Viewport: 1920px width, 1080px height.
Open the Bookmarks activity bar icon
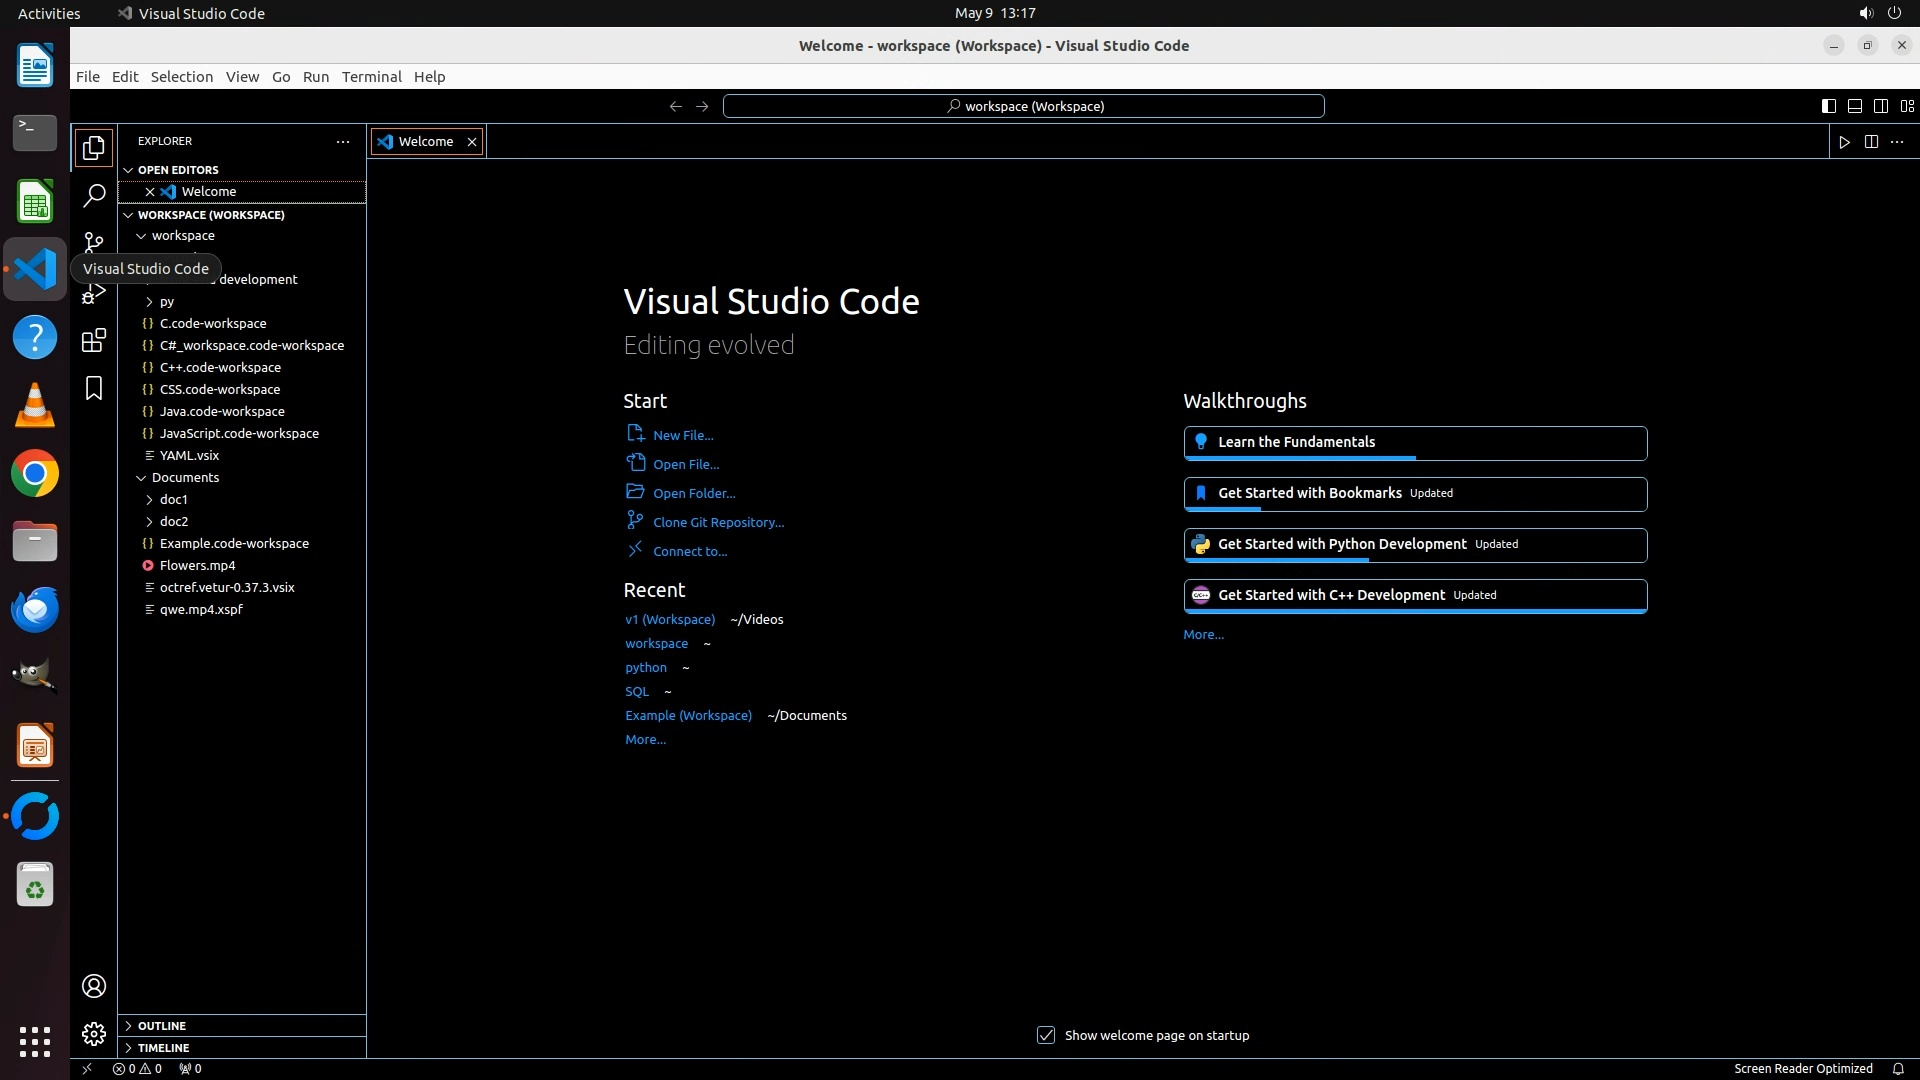coord(94,388)
